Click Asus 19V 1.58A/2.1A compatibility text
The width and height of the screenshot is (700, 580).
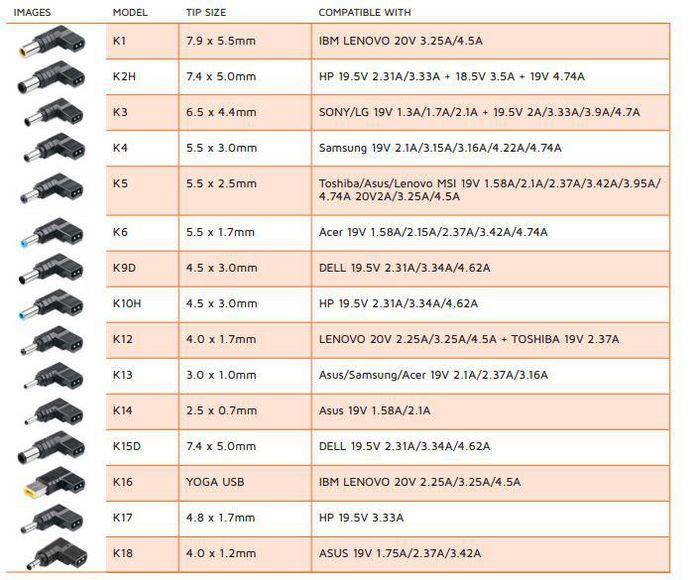pyautogui.click(x=375, y=411)
